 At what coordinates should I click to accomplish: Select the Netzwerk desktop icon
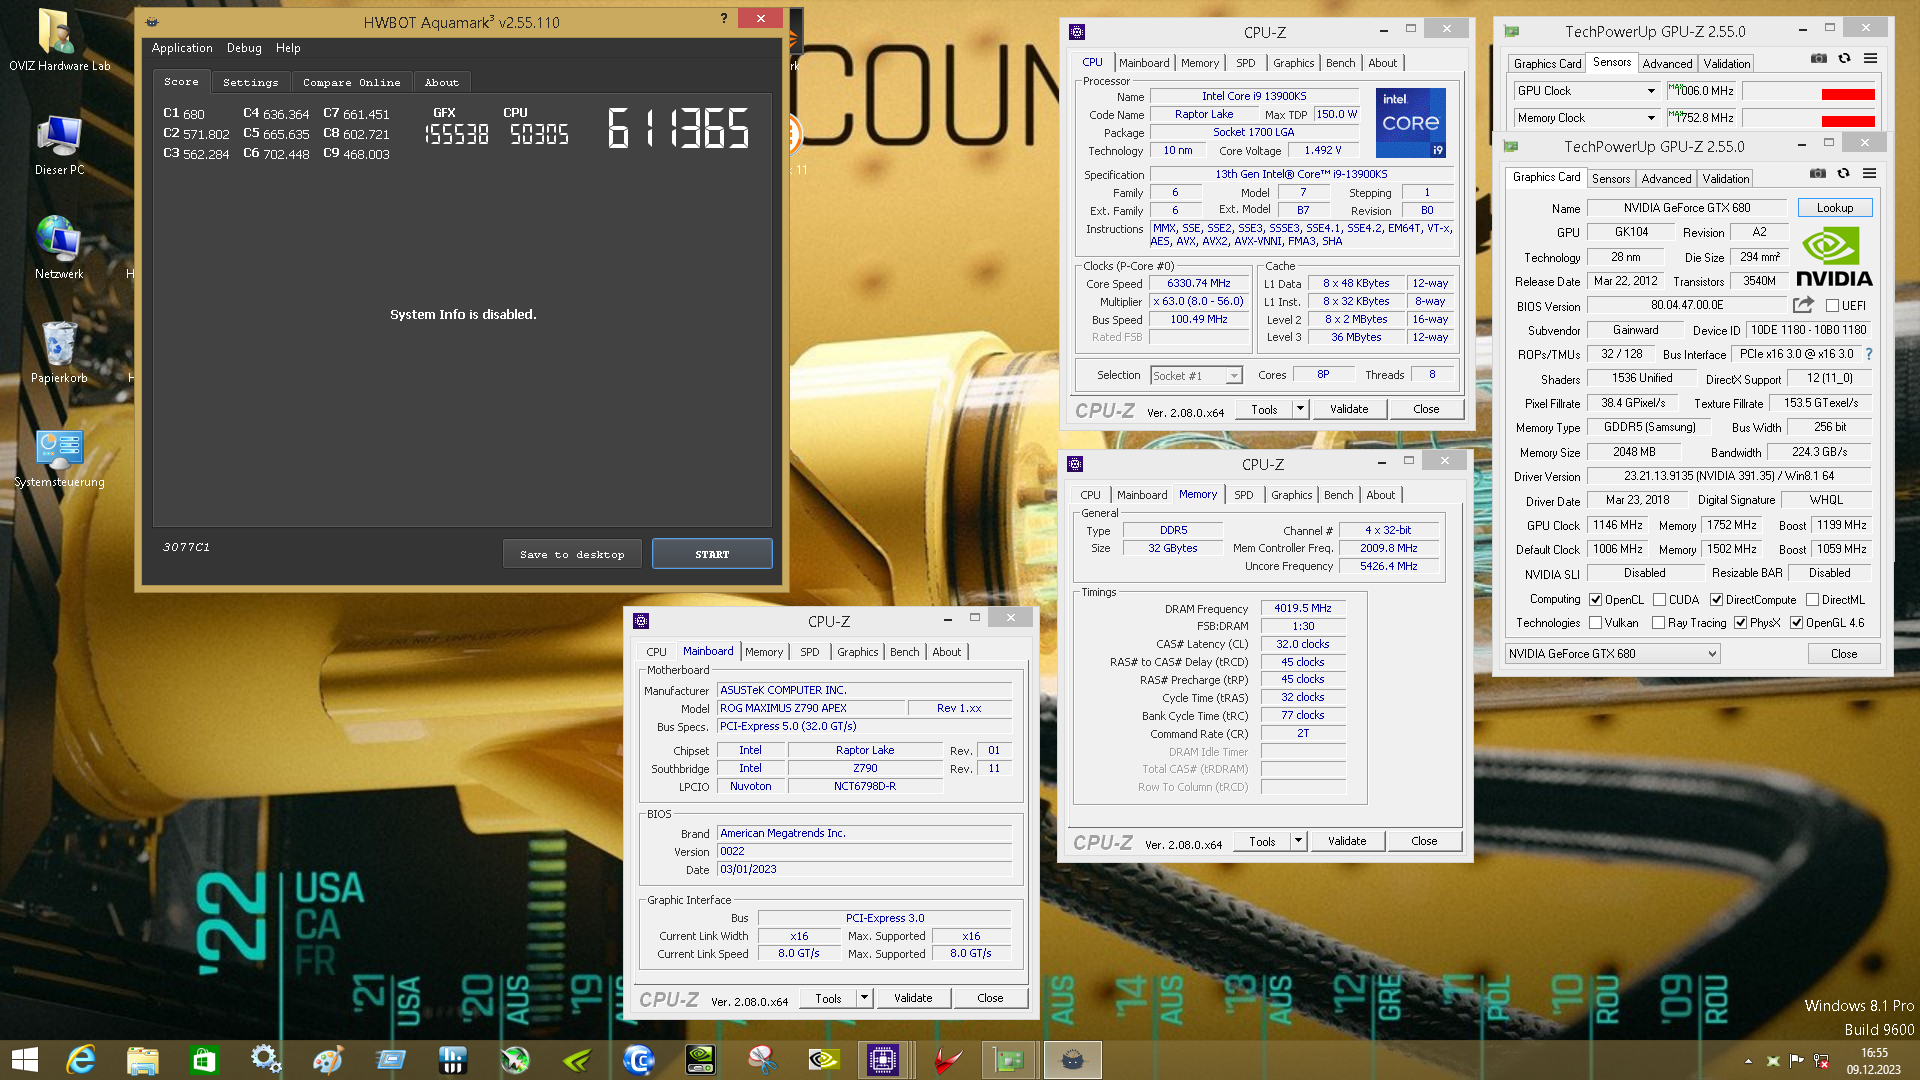coord(59,248)
